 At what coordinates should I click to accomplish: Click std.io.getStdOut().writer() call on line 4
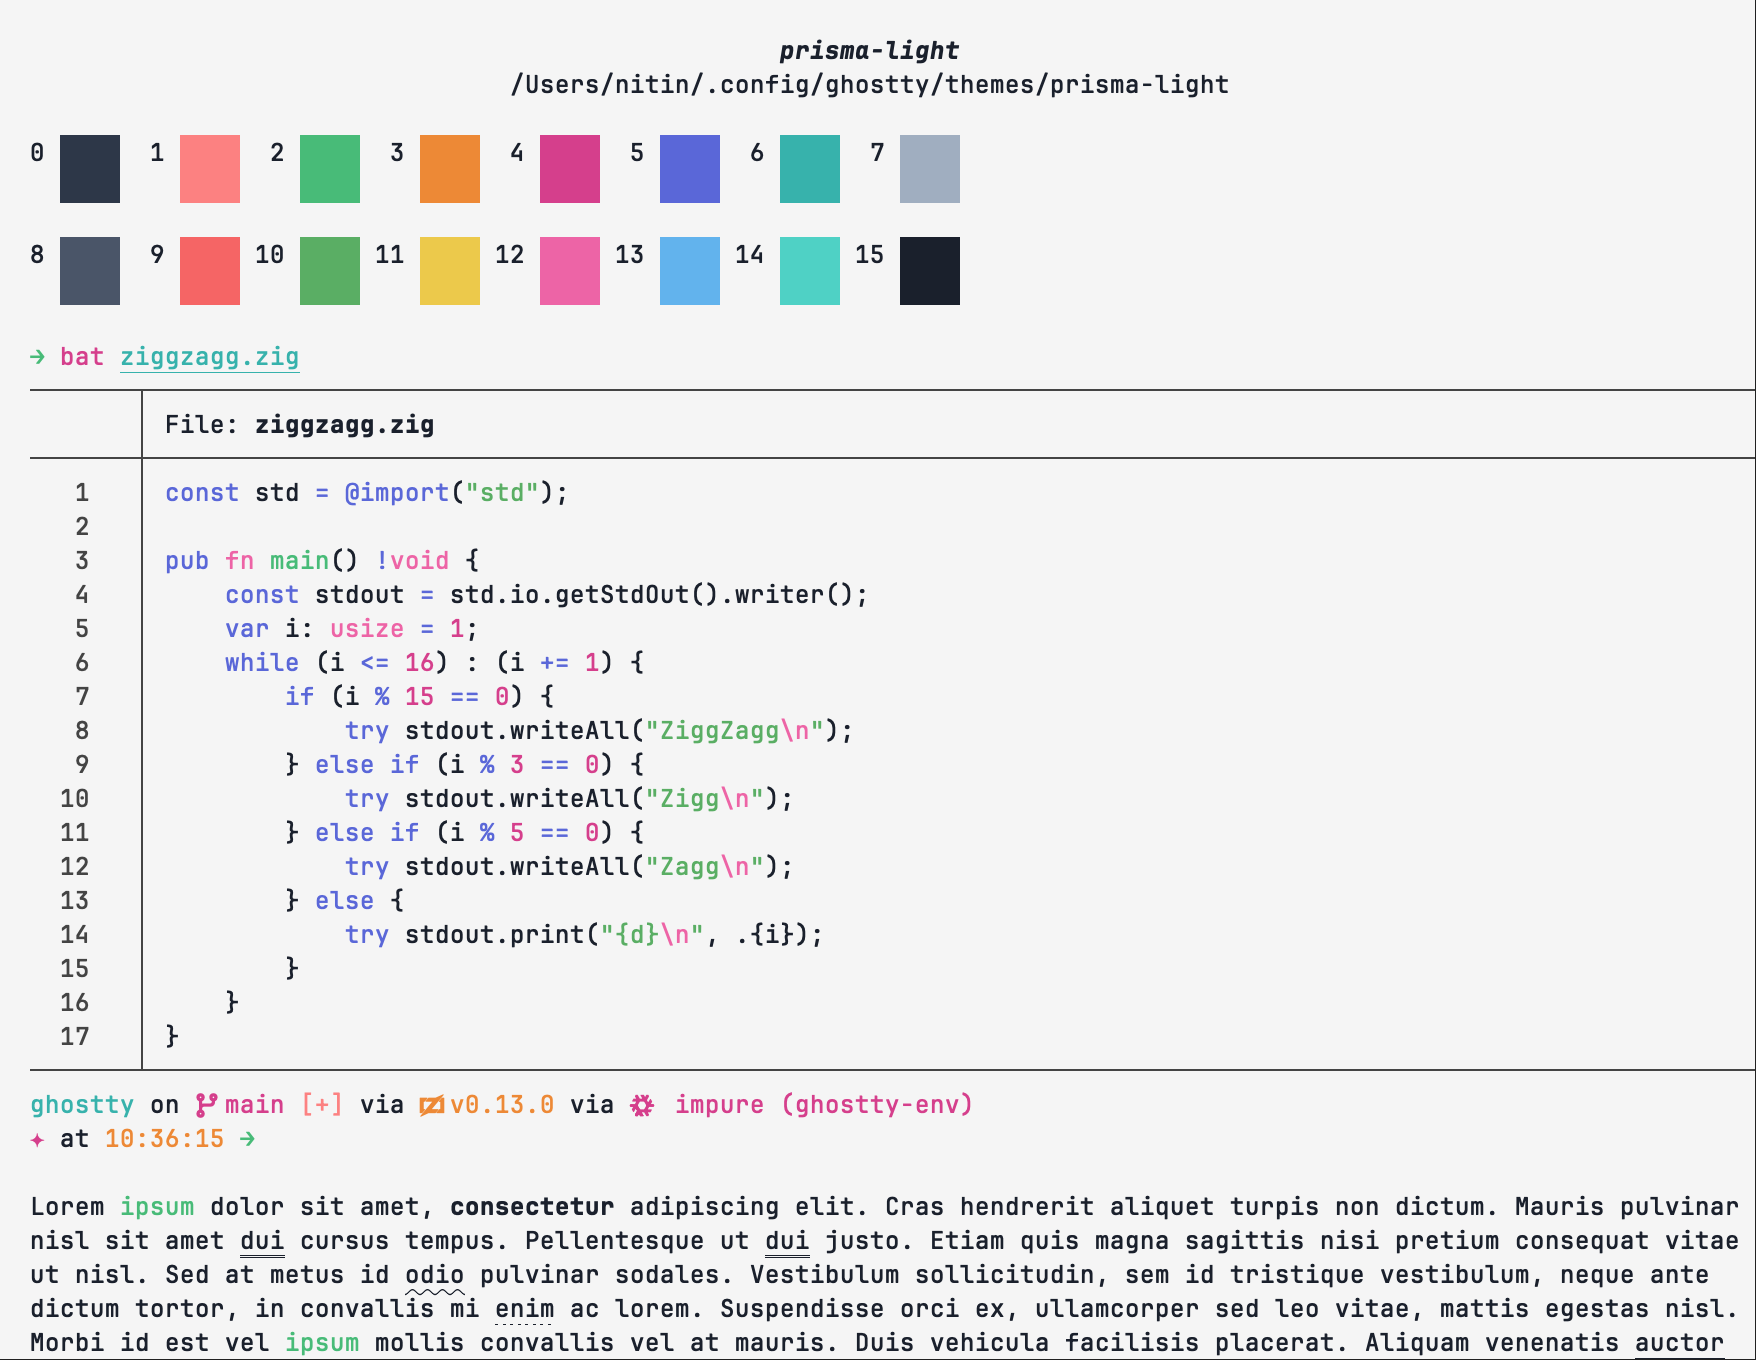(x=652, y=595)
